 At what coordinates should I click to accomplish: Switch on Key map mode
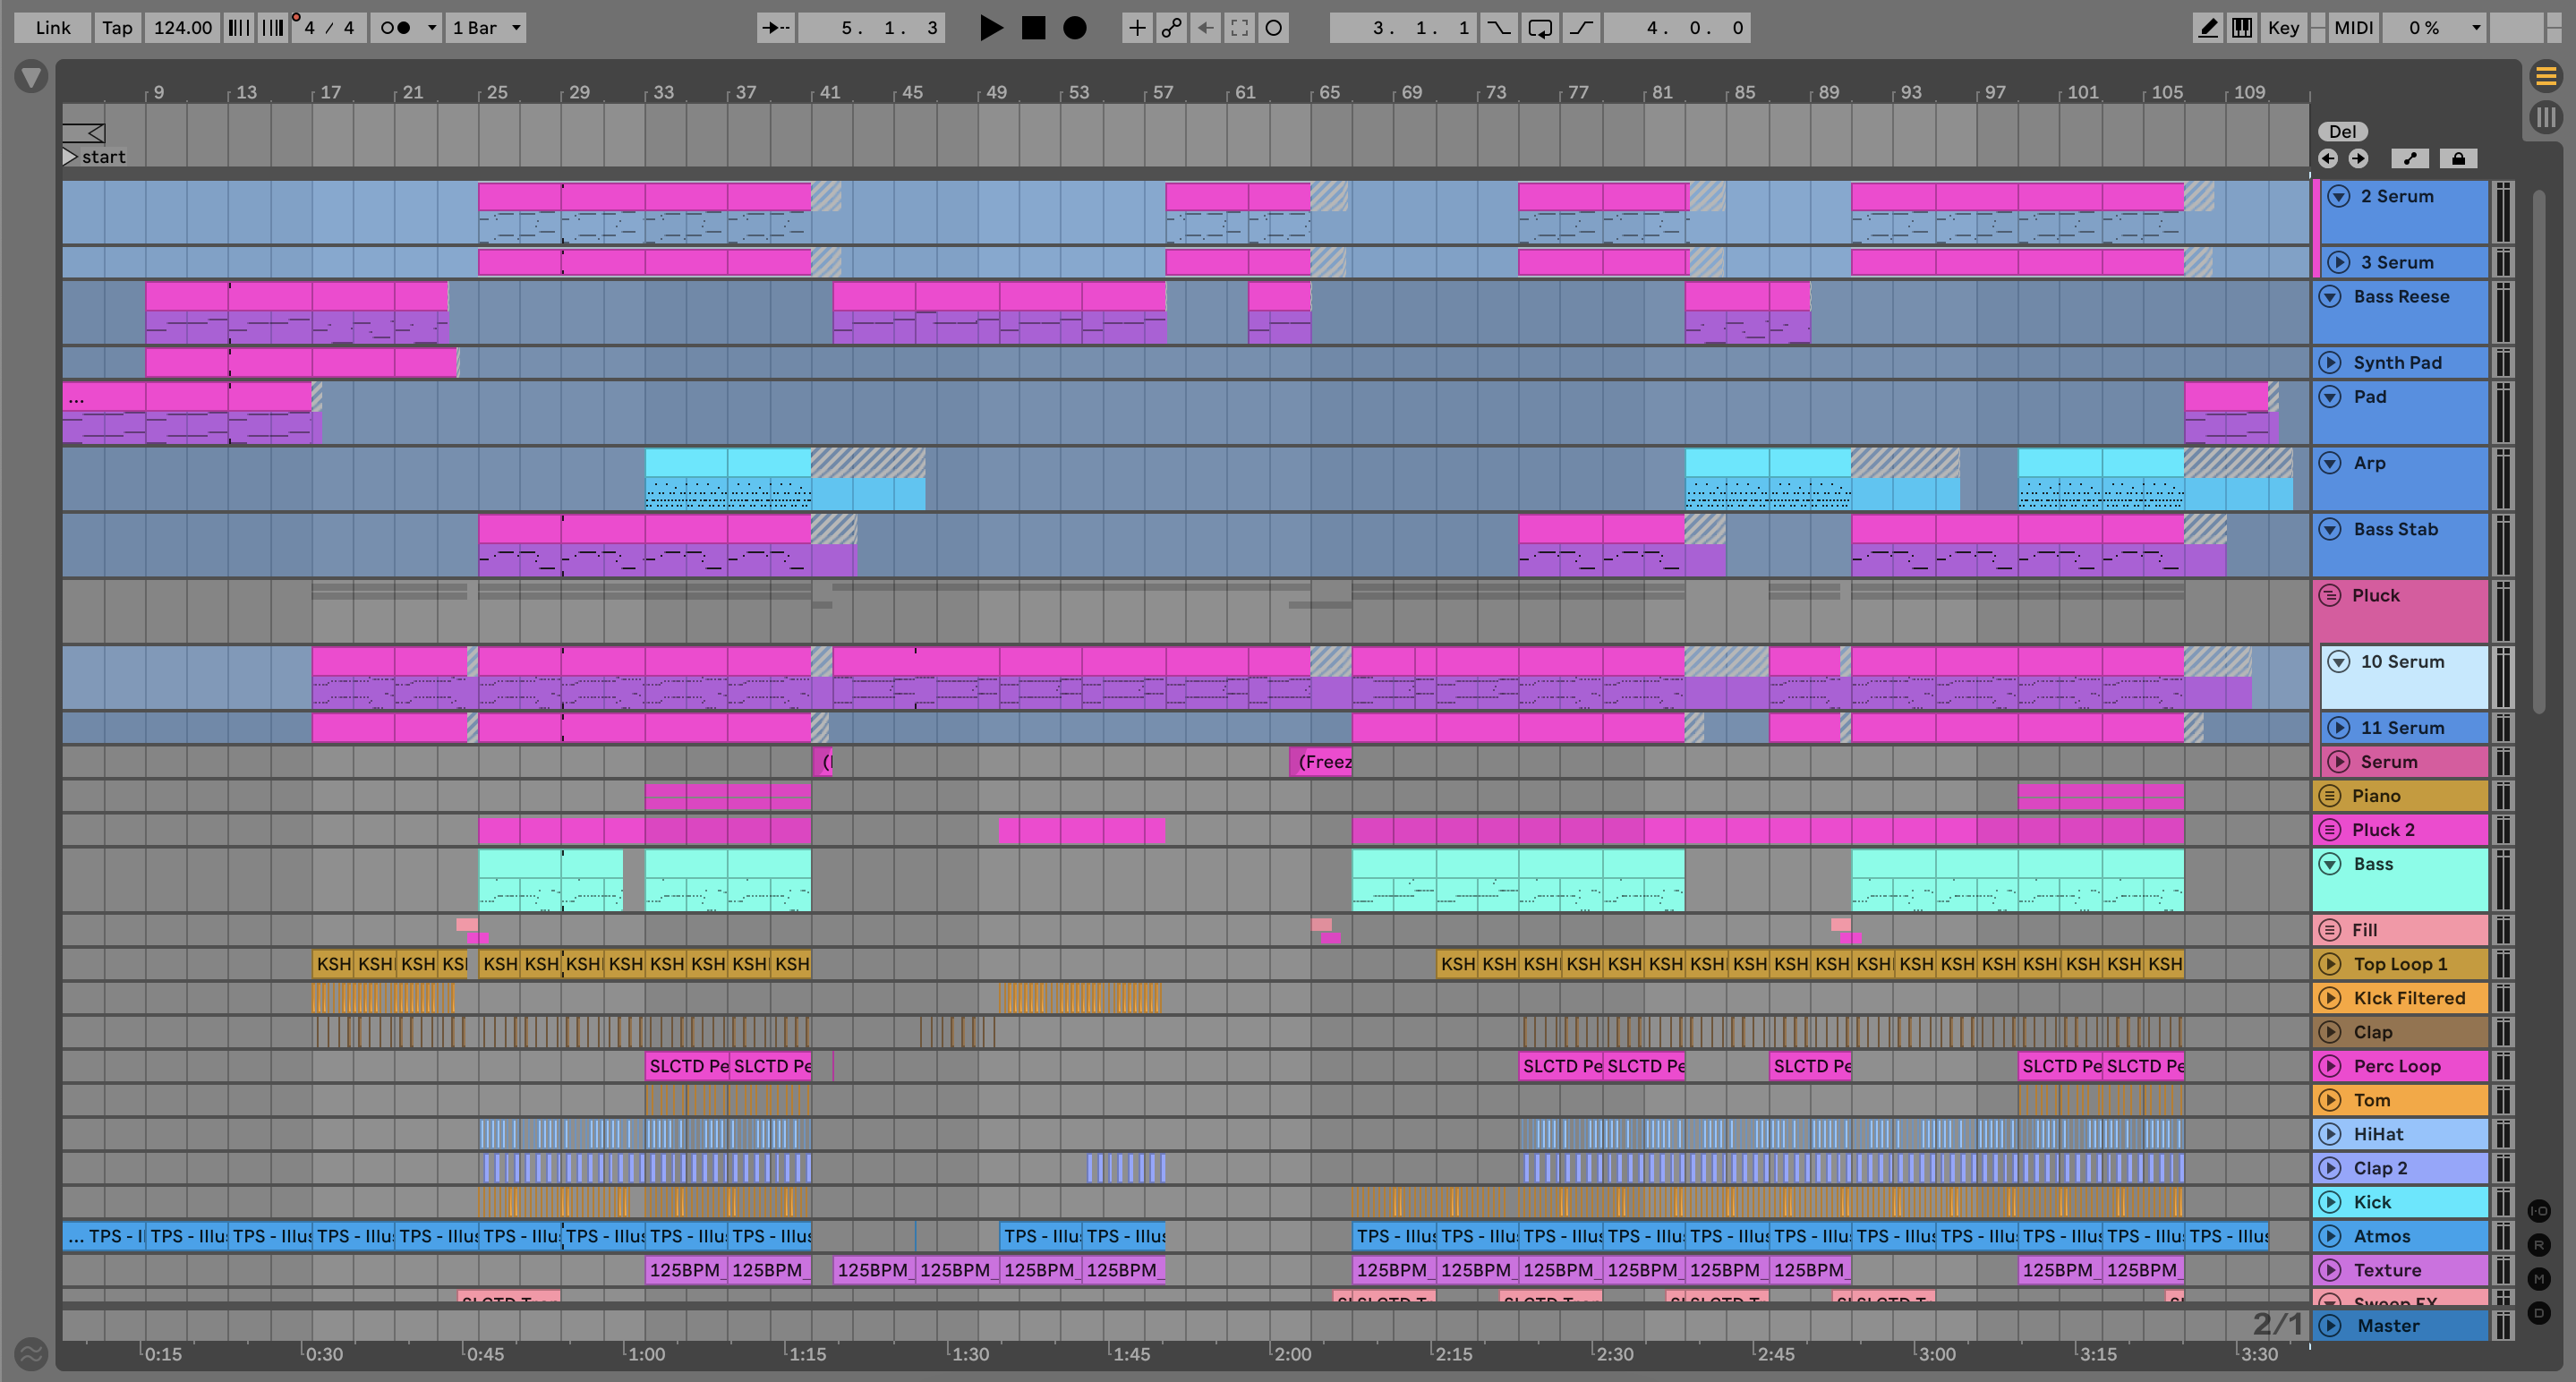click(x=2283, y=28)
